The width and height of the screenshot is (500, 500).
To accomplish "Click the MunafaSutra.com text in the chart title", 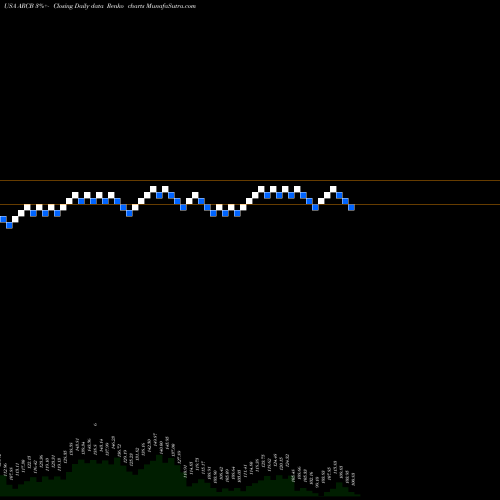I will click(x=171, y=6).
